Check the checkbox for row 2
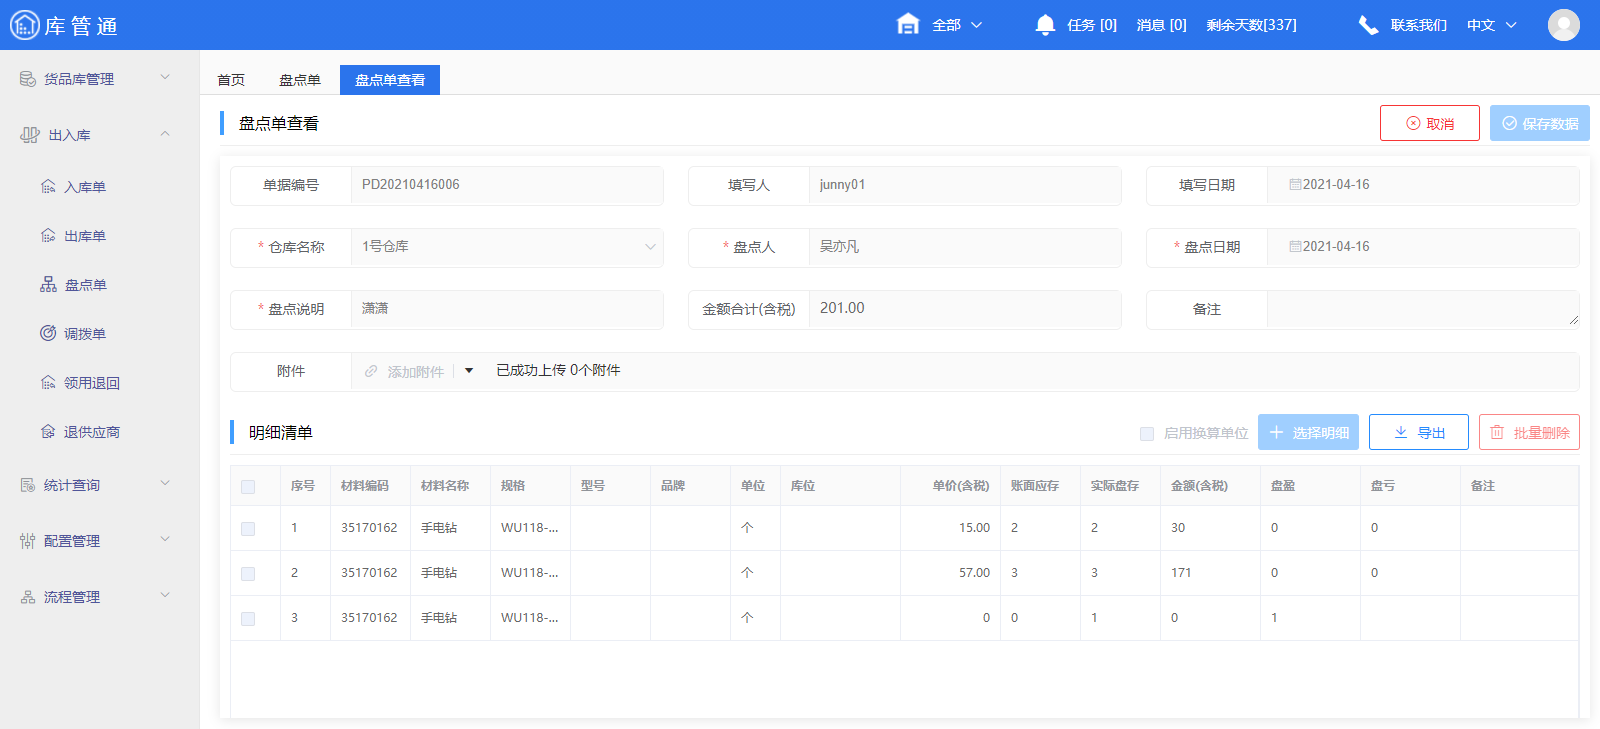Screen dimensions: 1600x729 248,574
